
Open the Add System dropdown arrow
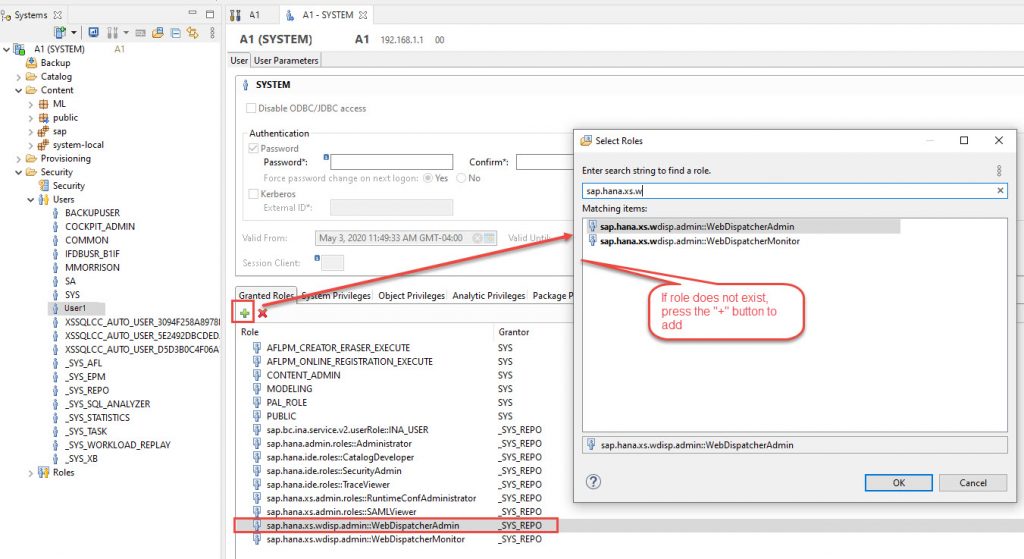coord(74,33)
